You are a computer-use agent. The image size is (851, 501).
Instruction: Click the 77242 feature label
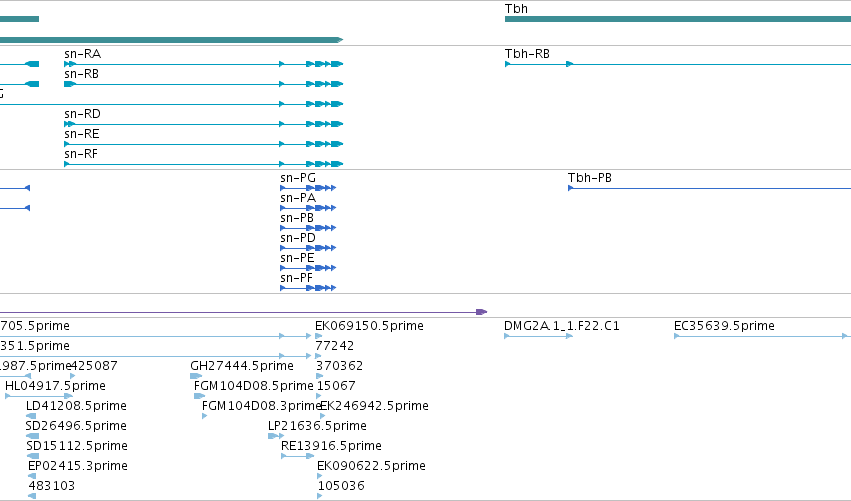pyautogui.click(x=334, y=346)
